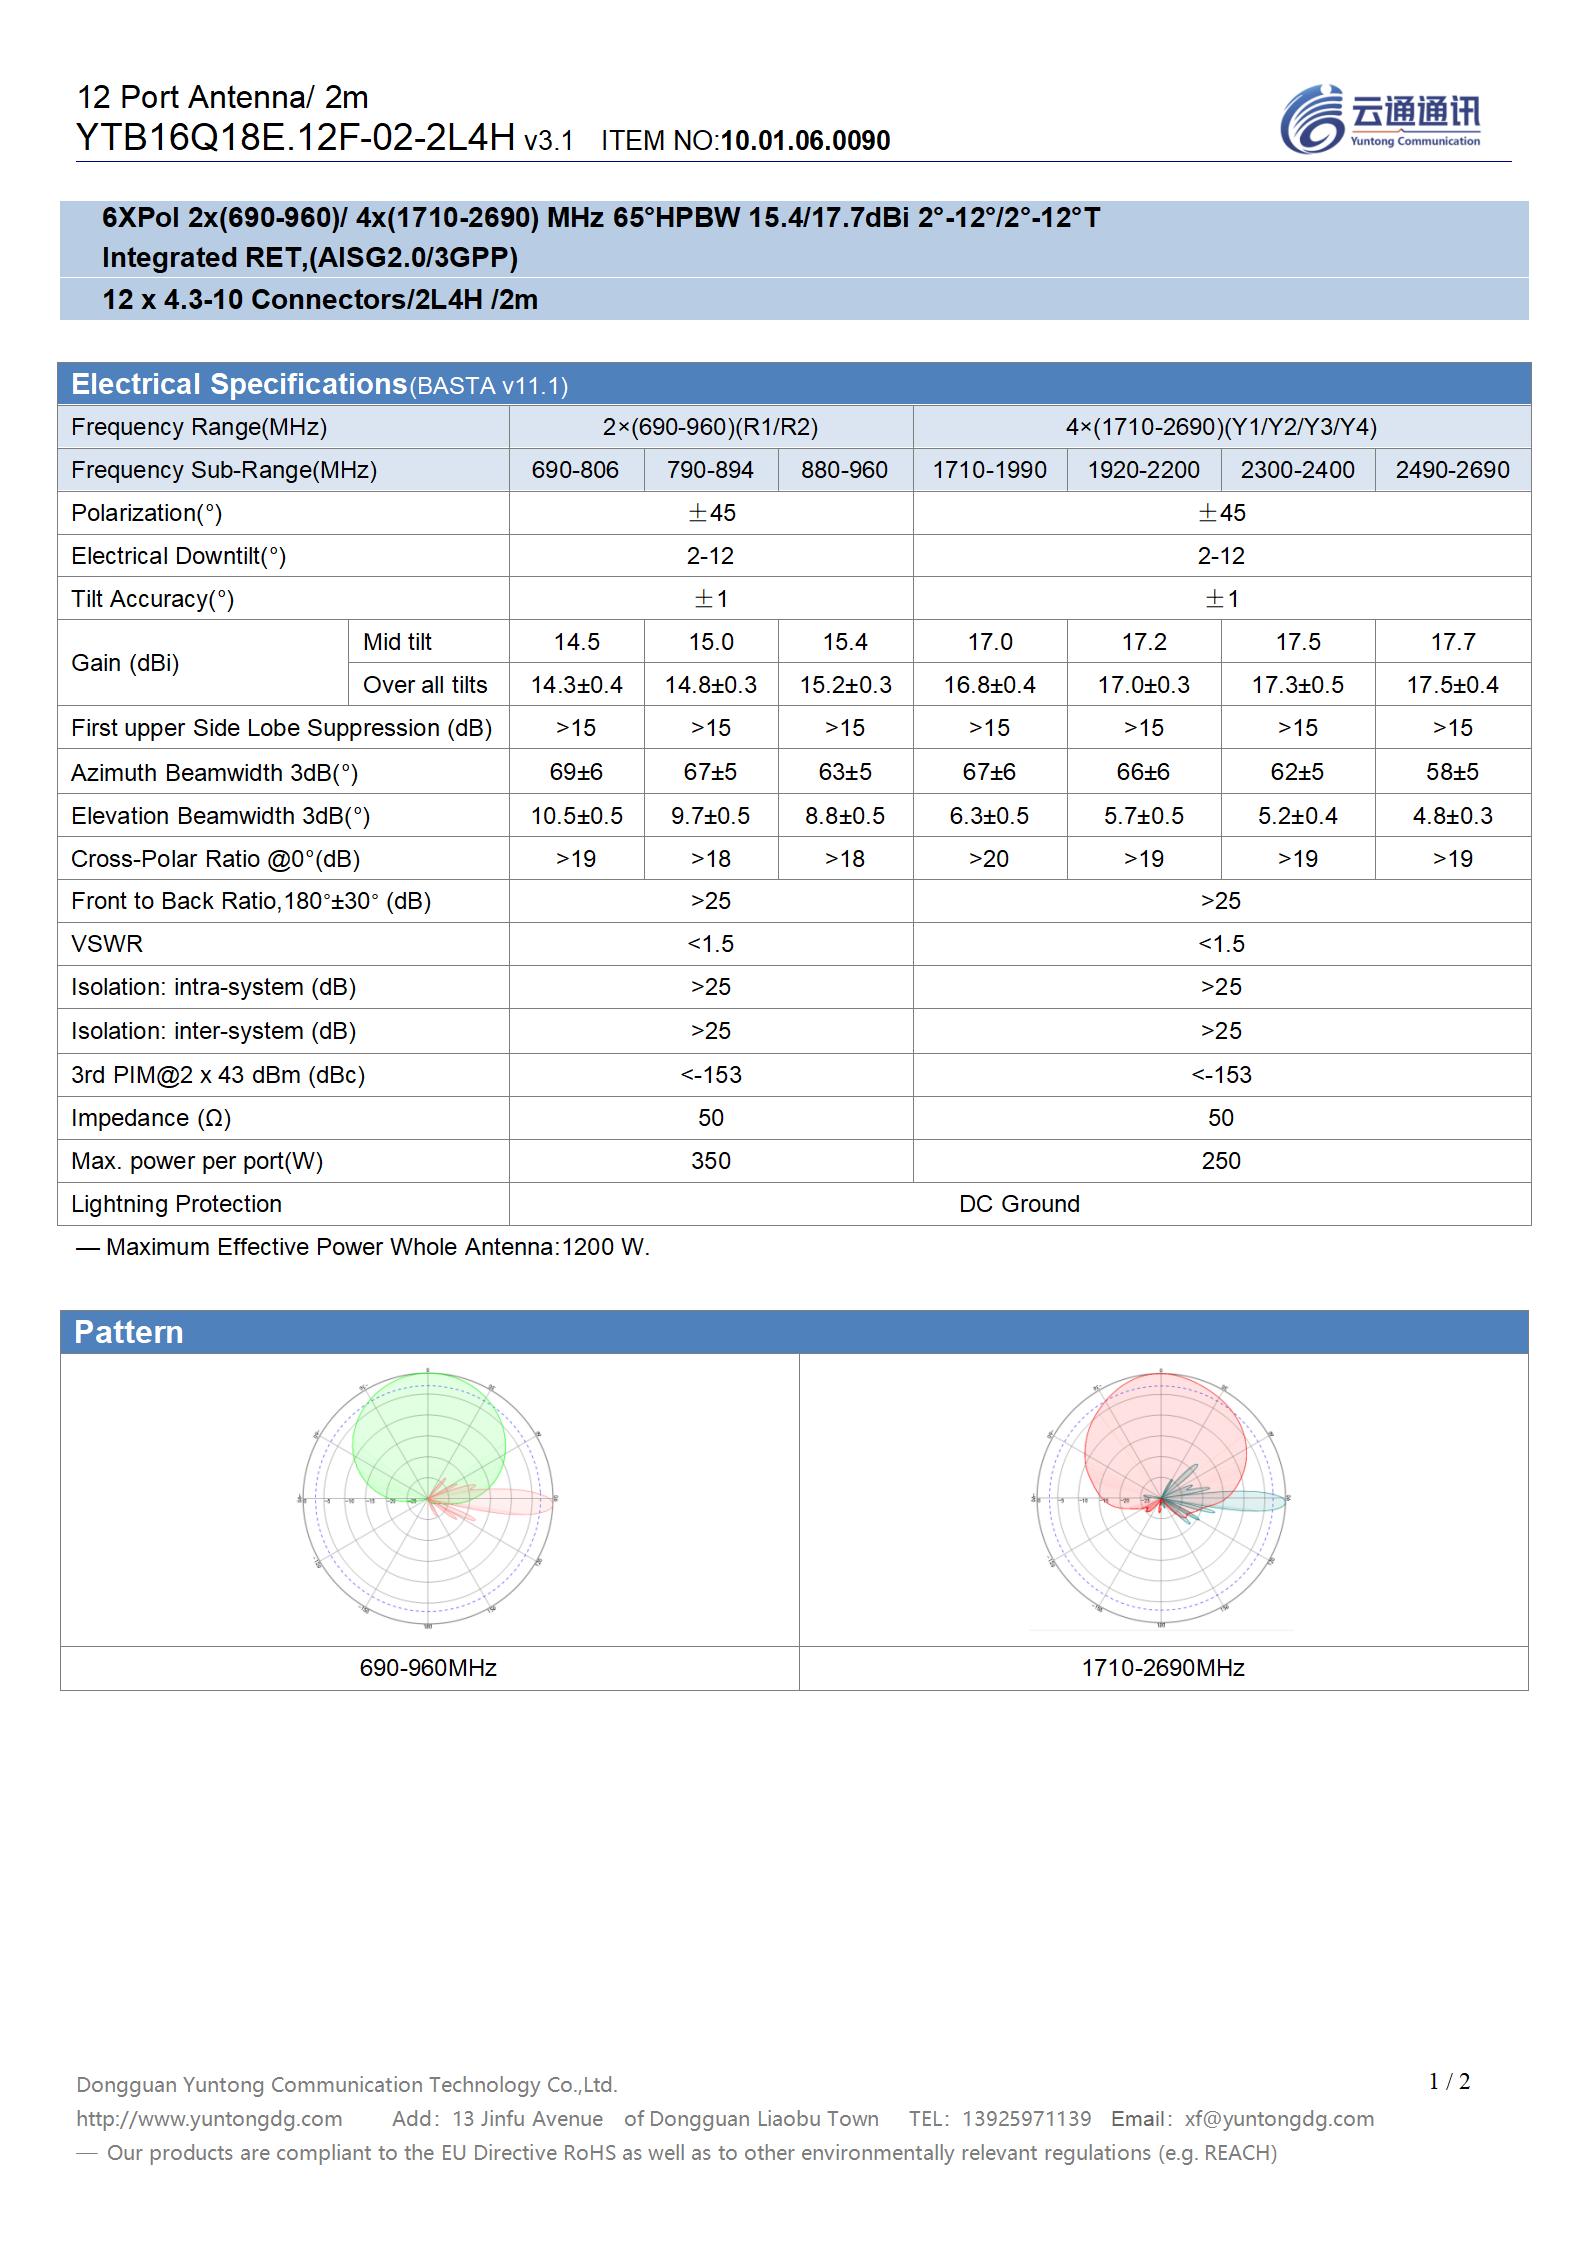The height and width of the screenshot is (2245, 1587).
Task: Click the 2×(690-960)(R1/R2) column header
Action: [710, 427]
